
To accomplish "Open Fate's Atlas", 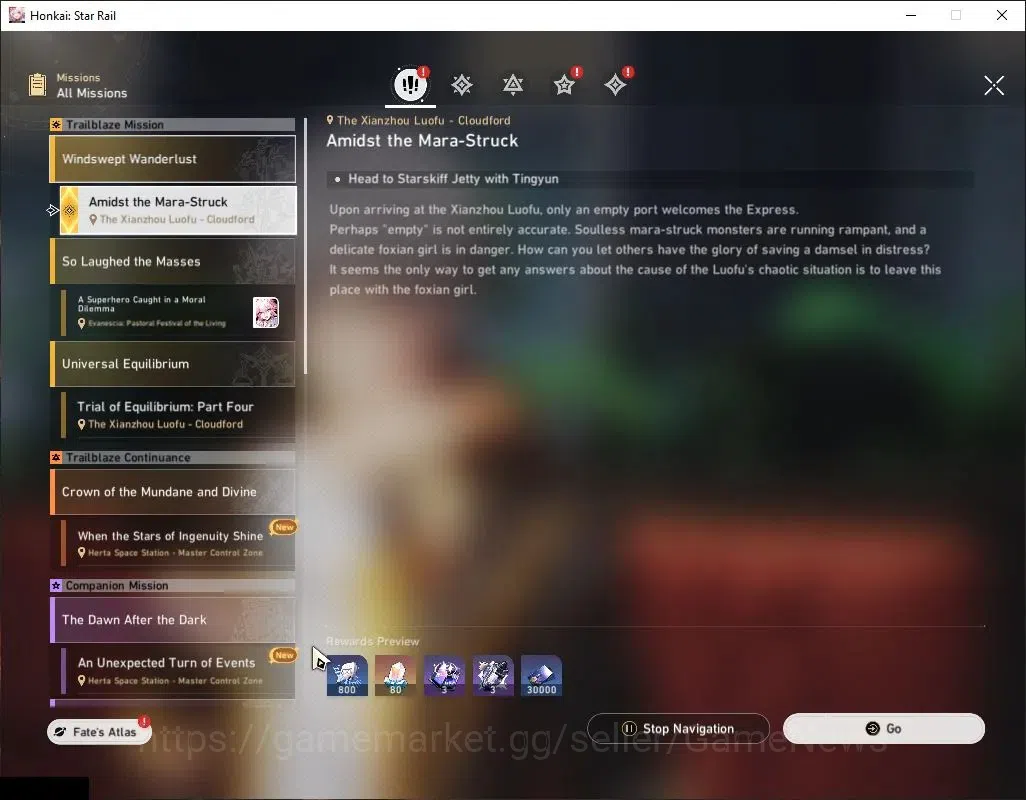I will 99,732.
